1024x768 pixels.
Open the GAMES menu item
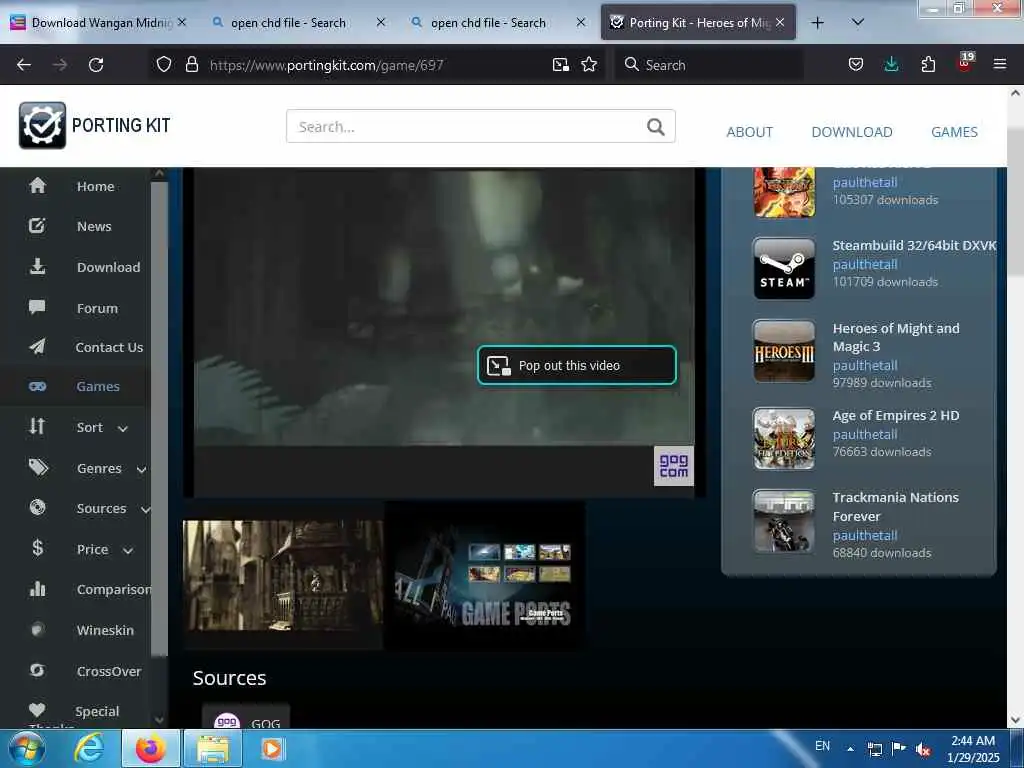(x=954, y=132)
